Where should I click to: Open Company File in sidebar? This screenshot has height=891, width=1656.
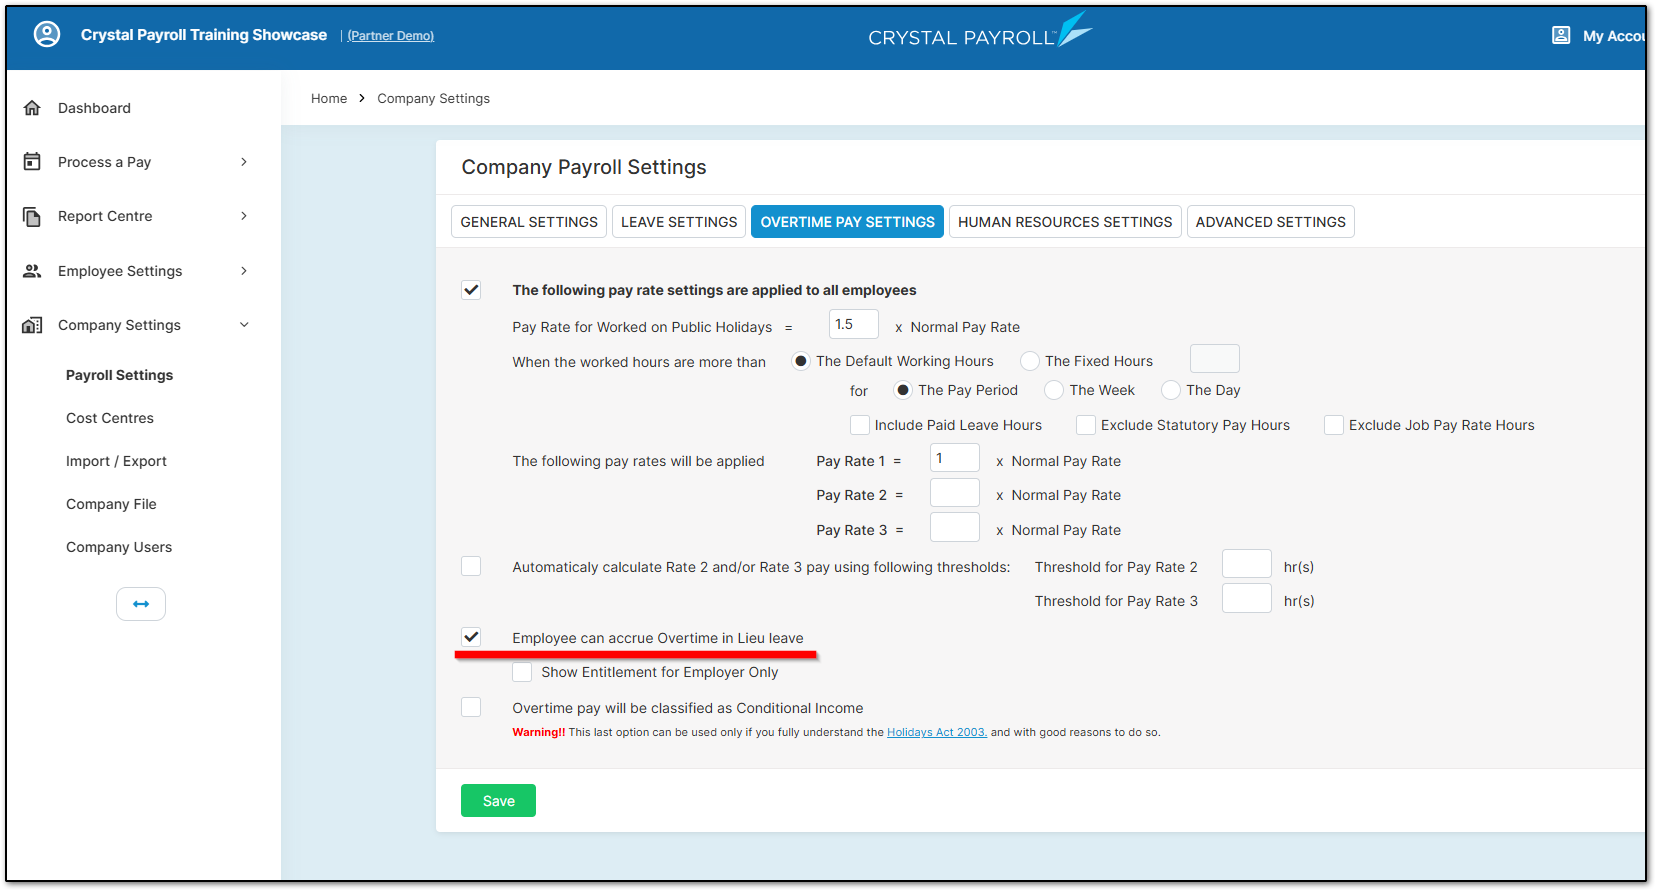pyautogui.click(x=111, y=504)
